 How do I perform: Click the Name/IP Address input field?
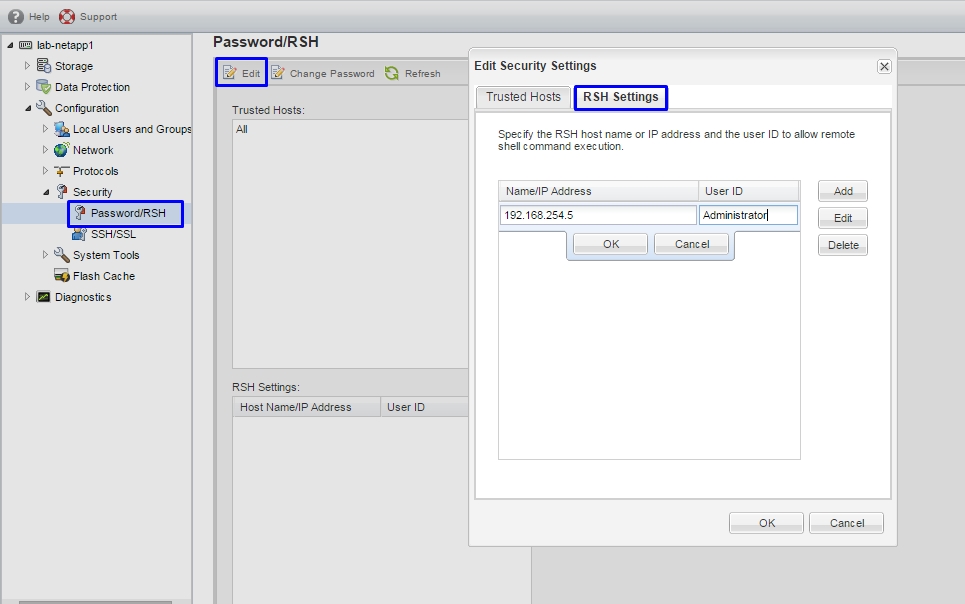(x=597, y=215)
